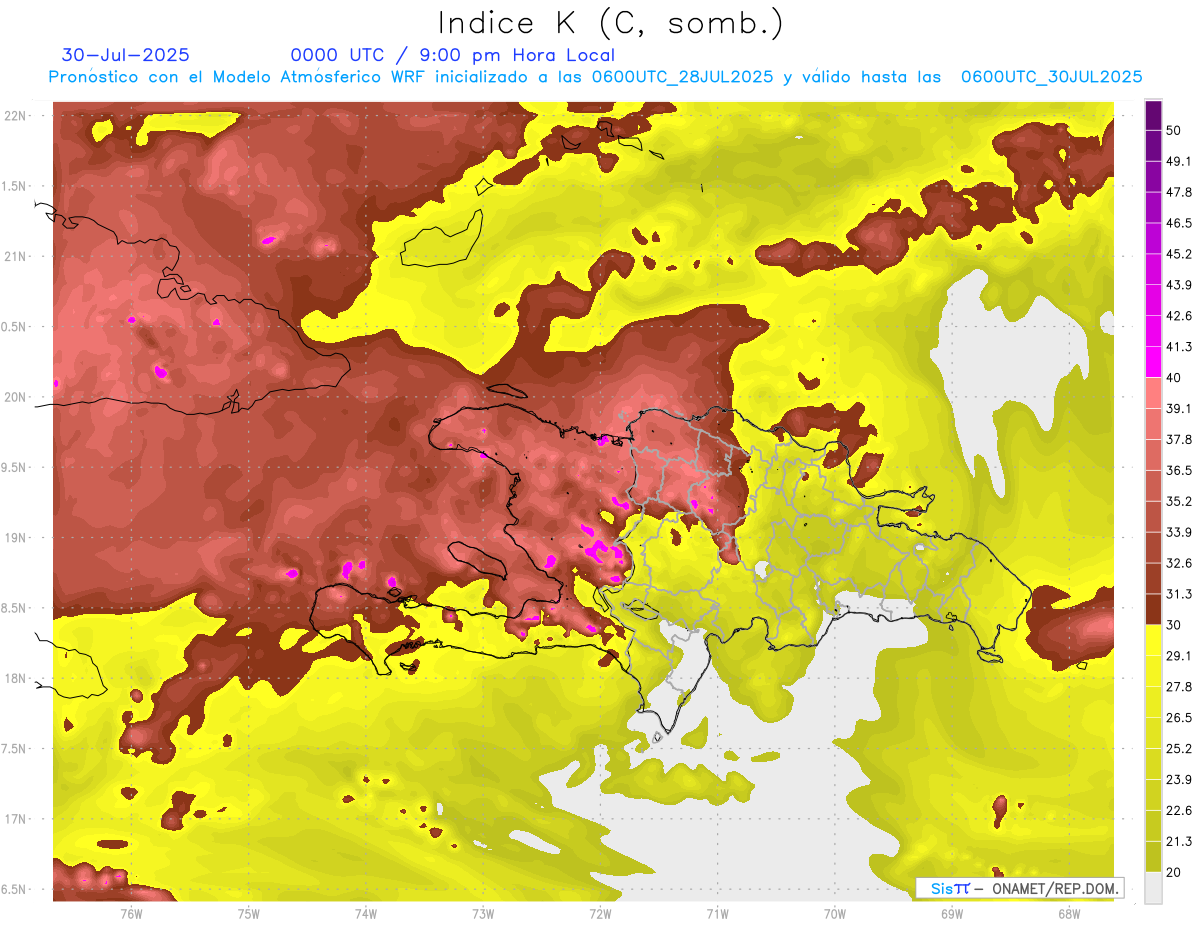The image size is (1200, 927).
Task: Click the color scale value "49.1"
Action: click(1179, 161)
